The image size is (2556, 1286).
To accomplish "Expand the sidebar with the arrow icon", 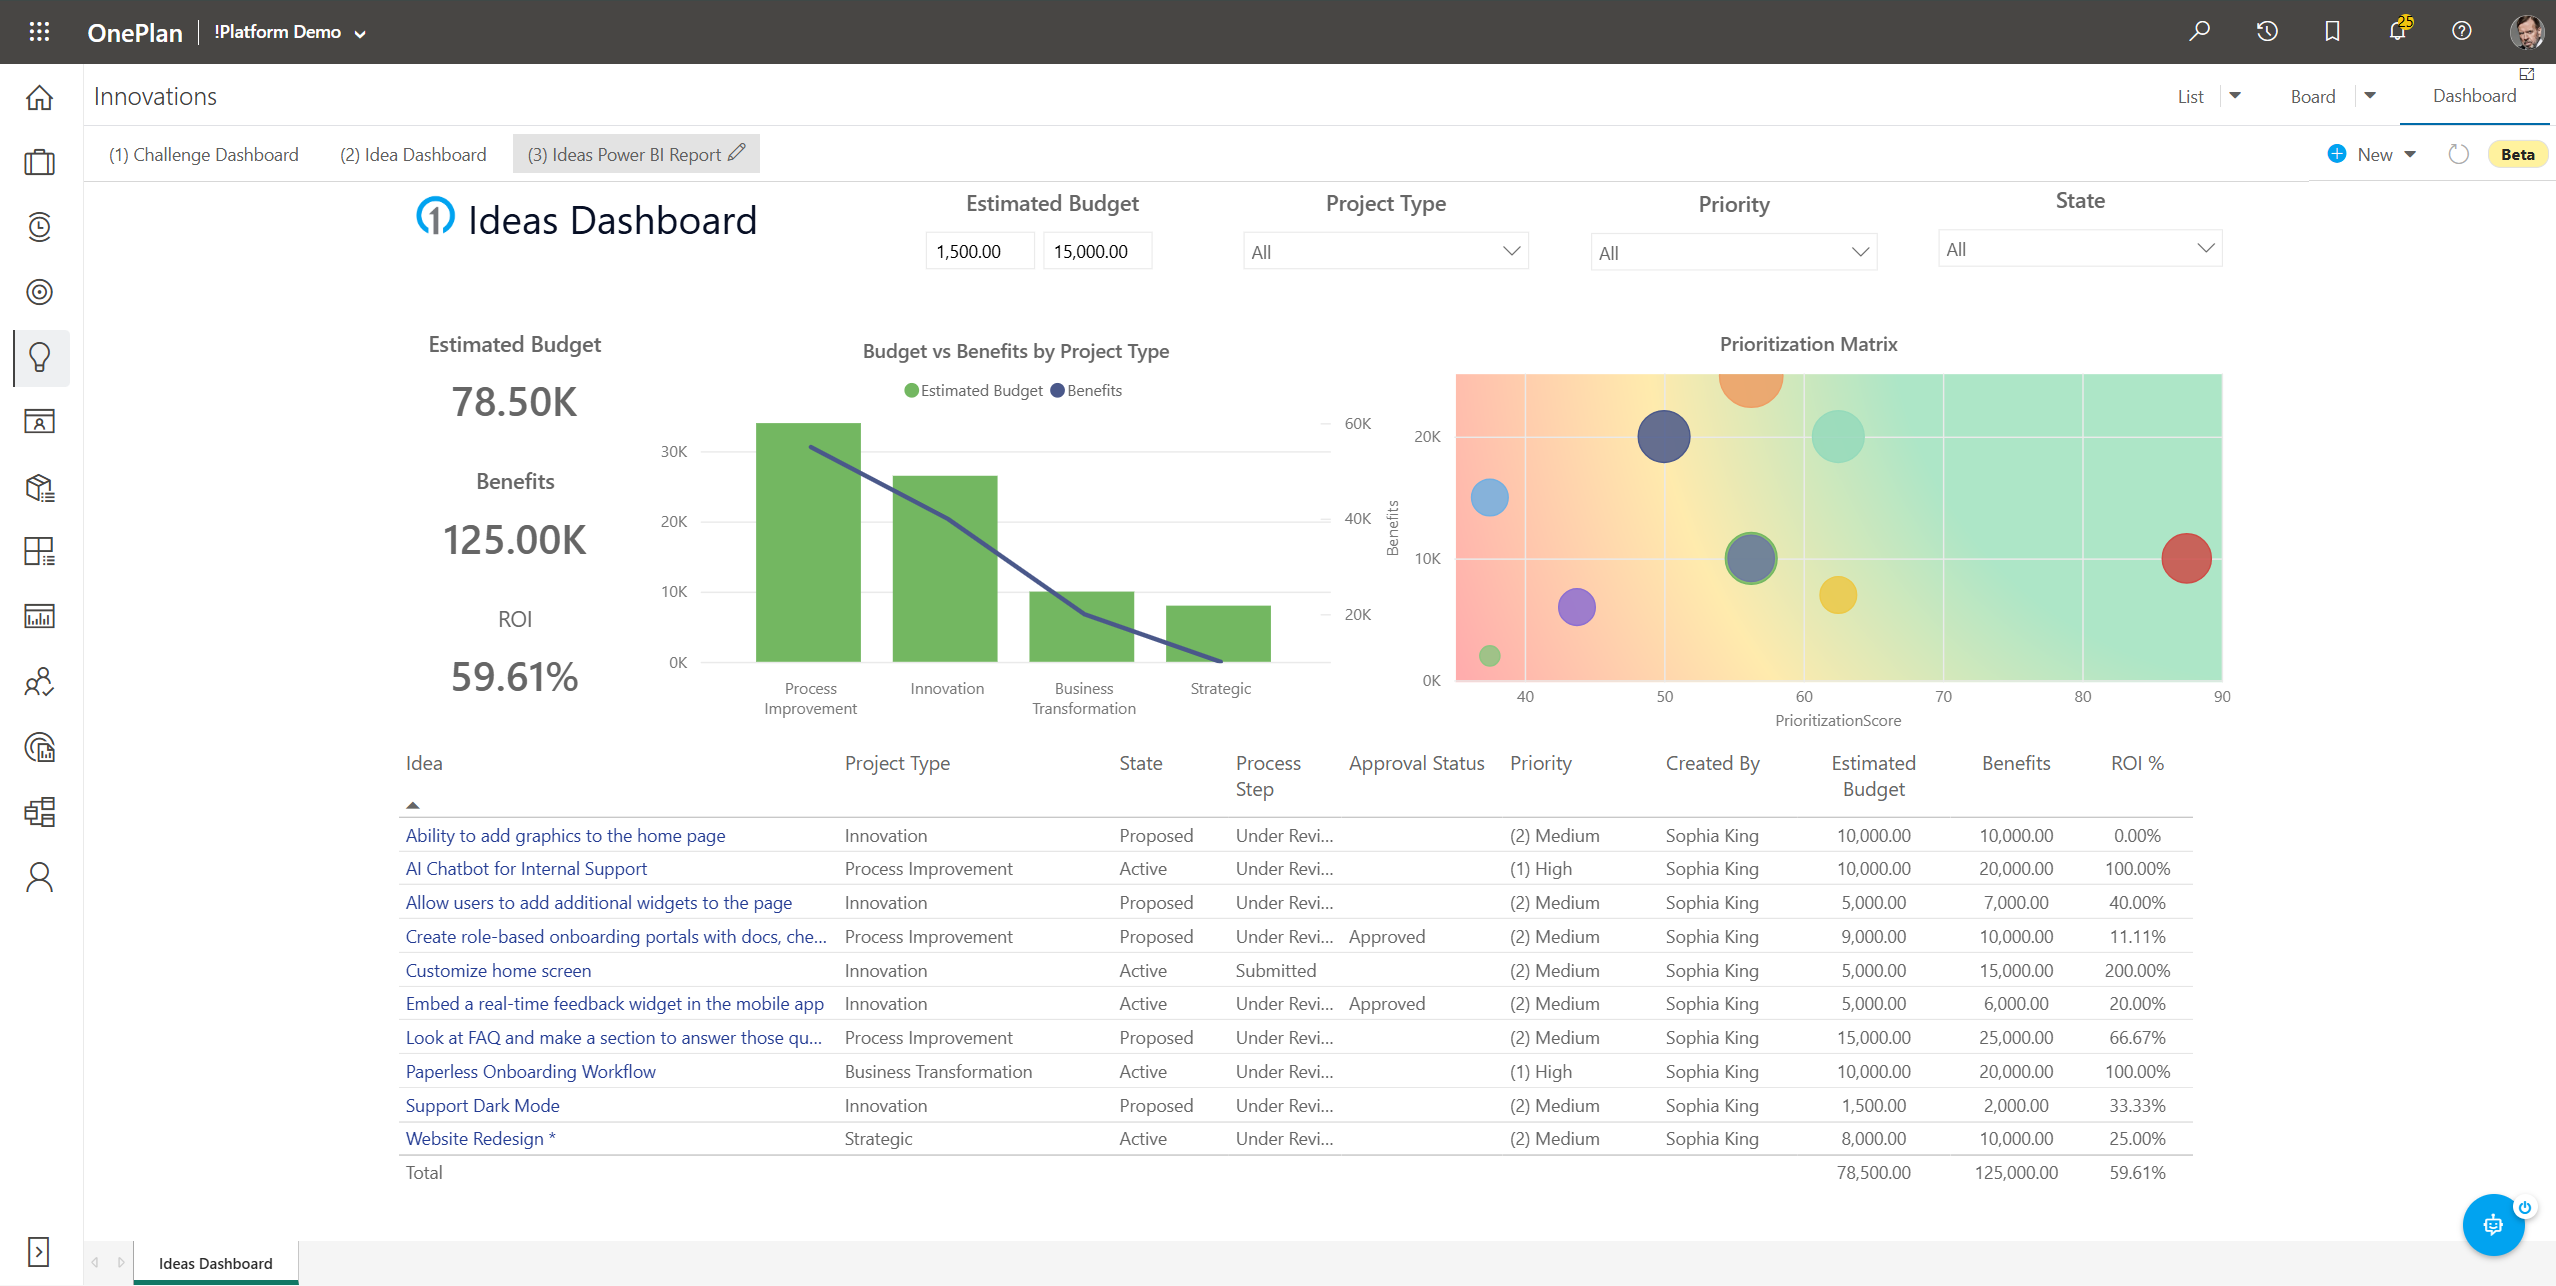I will (x=39, y=1251).
